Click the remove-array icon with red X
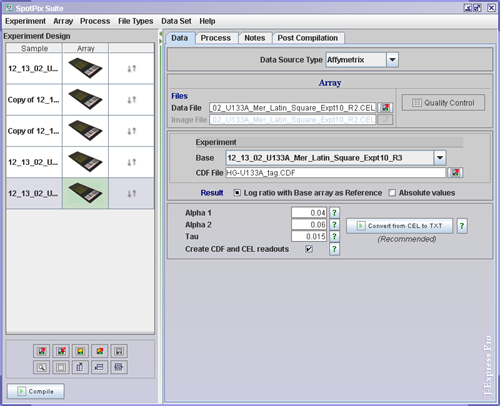Viewport: 500px width, 406px height. (x=61, y=351)
